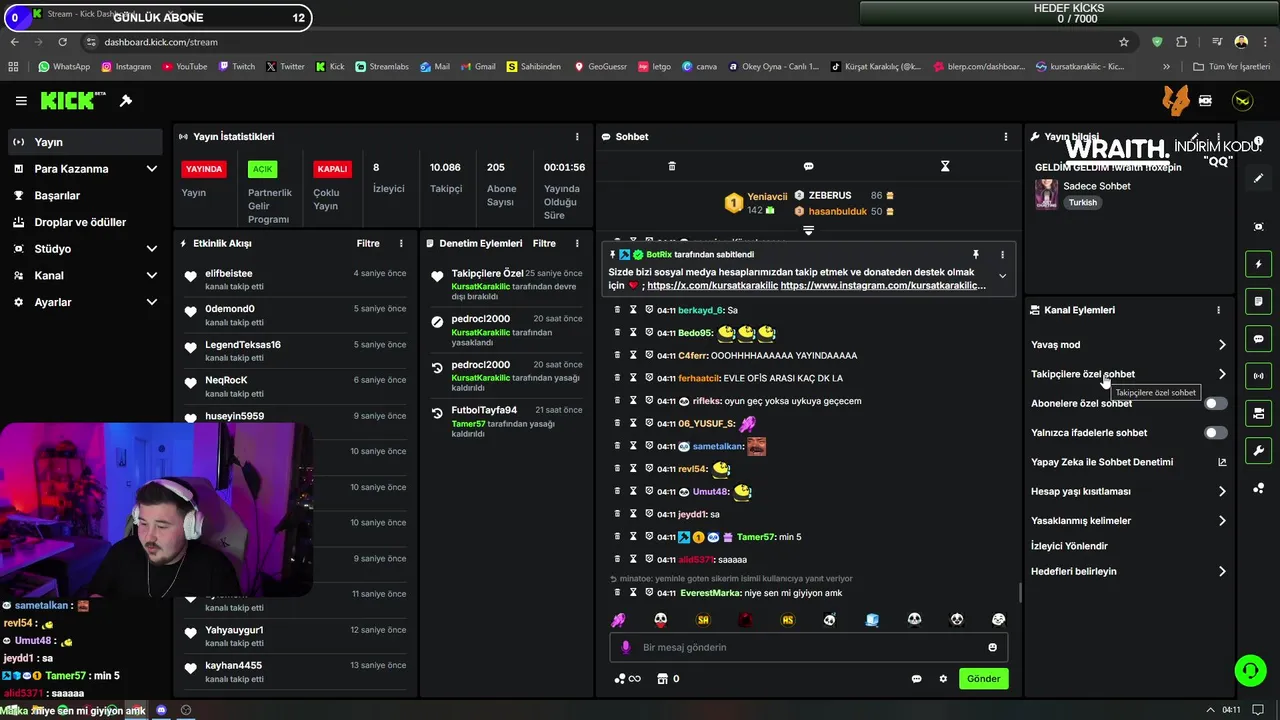The image size is (1280, 720).
Task: Click the broadcast signal icon in the right toolbar
Action: coord(1259,376)
